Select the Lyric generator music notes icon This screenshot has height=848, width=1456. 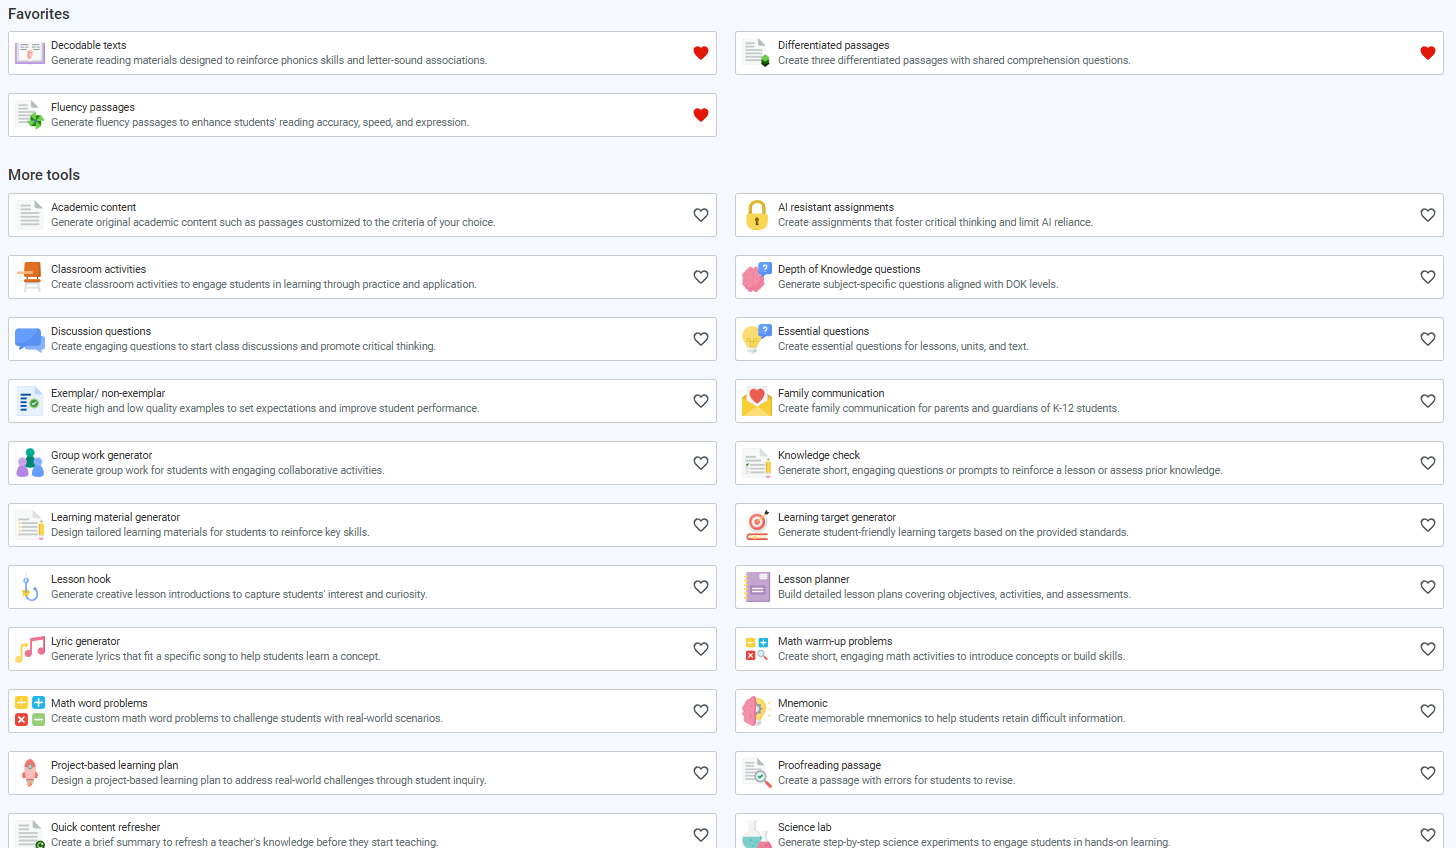[x=30, y=649]
